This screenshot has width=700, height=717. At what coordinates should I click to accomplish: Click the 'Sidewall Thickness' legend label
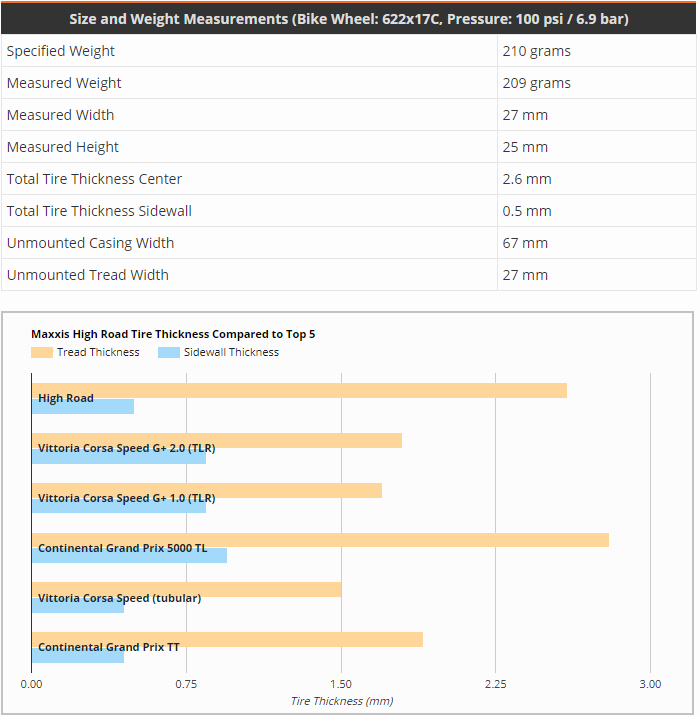(231, 353)
